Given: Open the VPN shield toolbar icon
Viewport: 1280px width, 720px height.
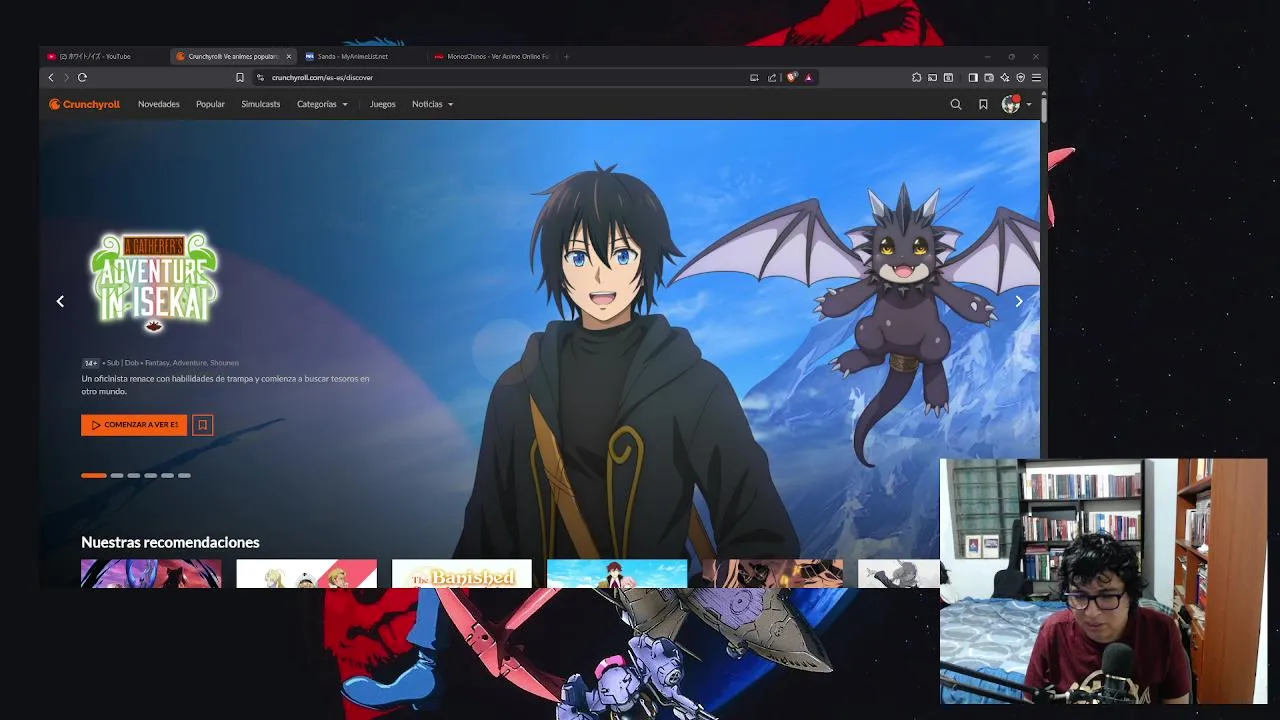Looking at the screenshot, I should click(1021, 77).
